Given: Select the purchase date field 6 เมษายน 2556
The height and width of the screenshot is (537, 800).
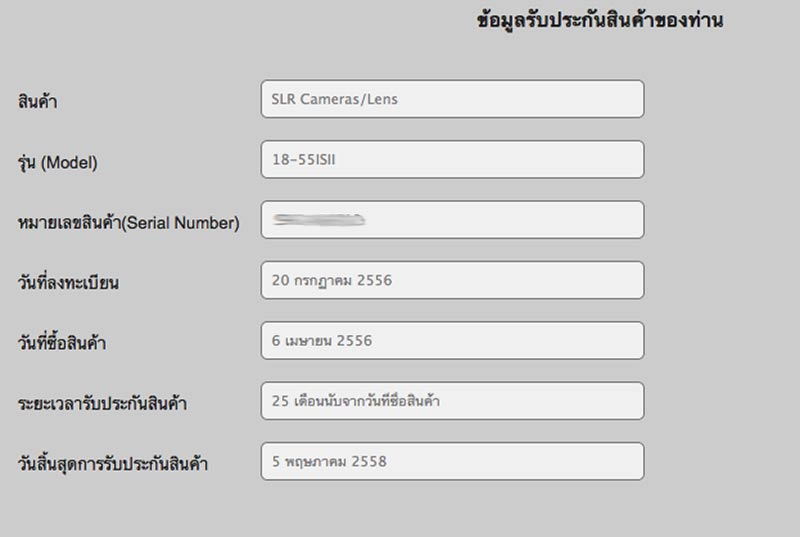Looking at the screenshot, I should 452,341.
